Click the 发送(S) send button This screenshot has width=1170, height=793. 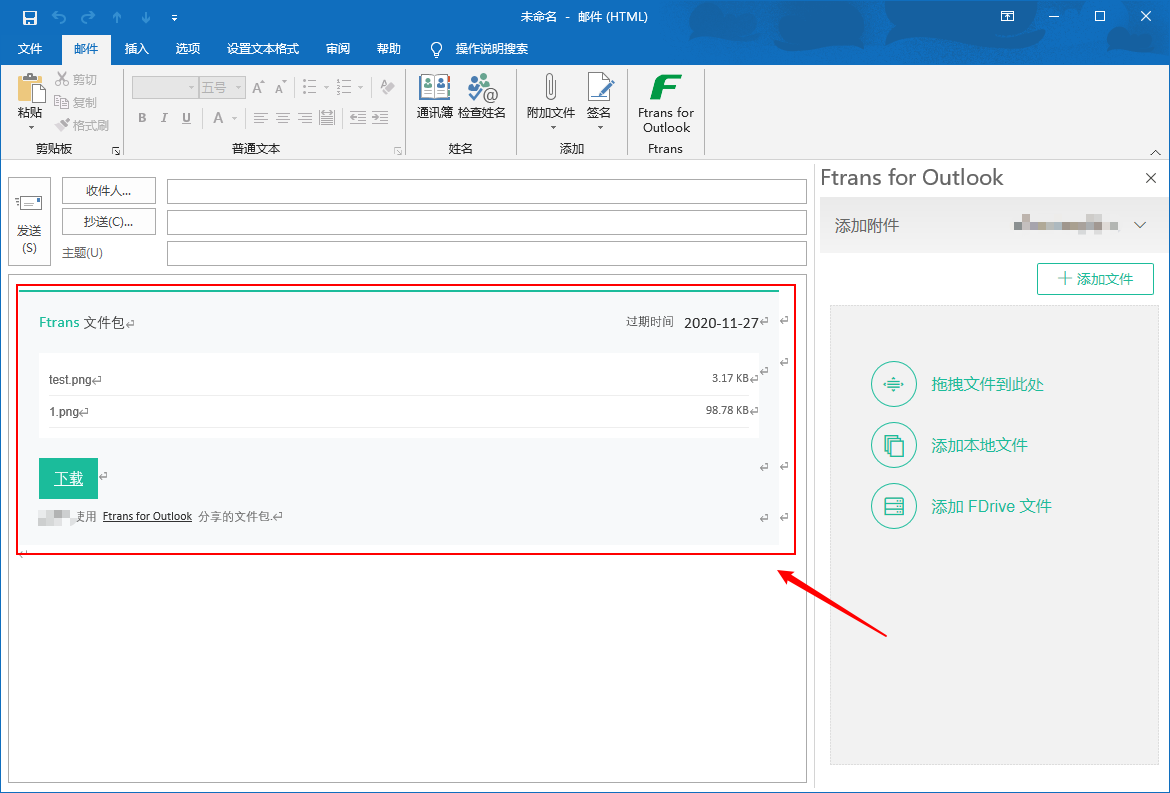tap(29, 222)
